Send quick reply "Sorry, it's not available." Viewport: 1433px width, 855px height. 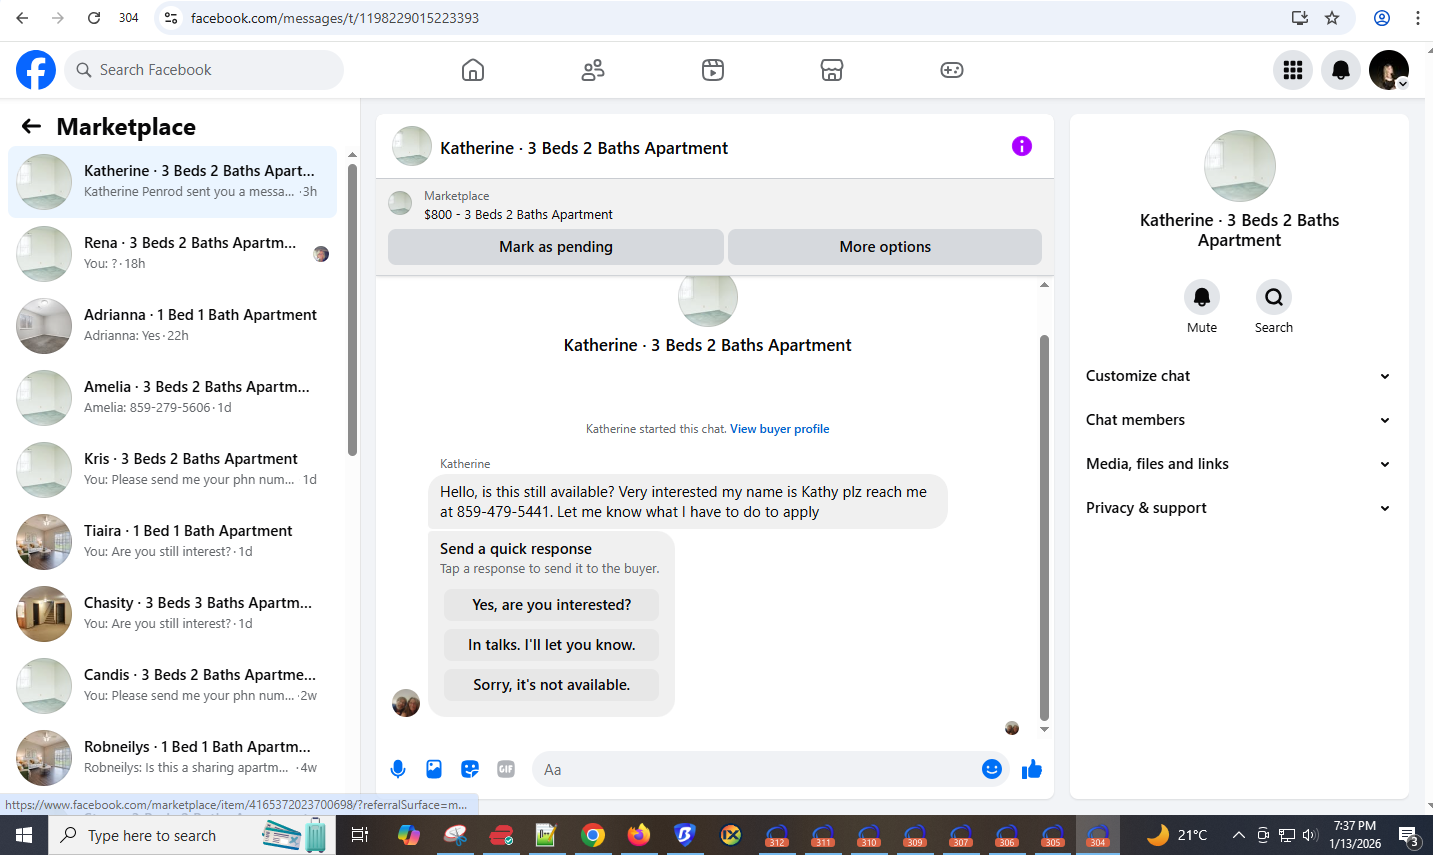(552, 685)
